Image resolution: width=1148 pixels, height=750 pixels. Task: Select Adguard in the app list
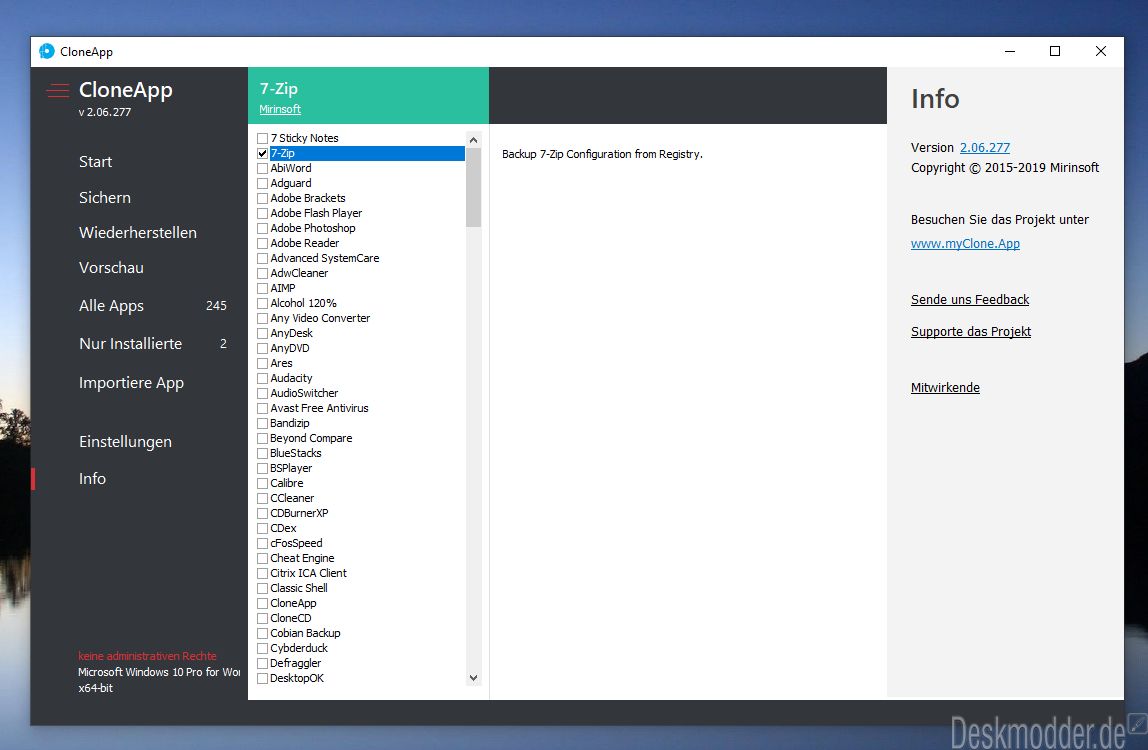pyautogui.click(x=291, y=183)
